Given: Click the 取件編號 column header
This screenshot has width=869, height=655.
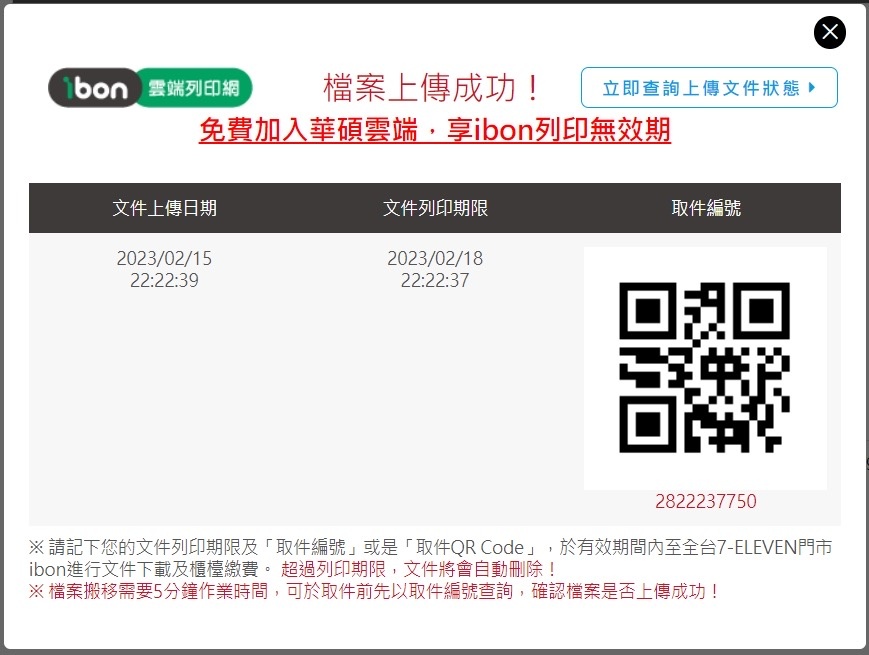Looking at the screenshot, I should 706,208.
